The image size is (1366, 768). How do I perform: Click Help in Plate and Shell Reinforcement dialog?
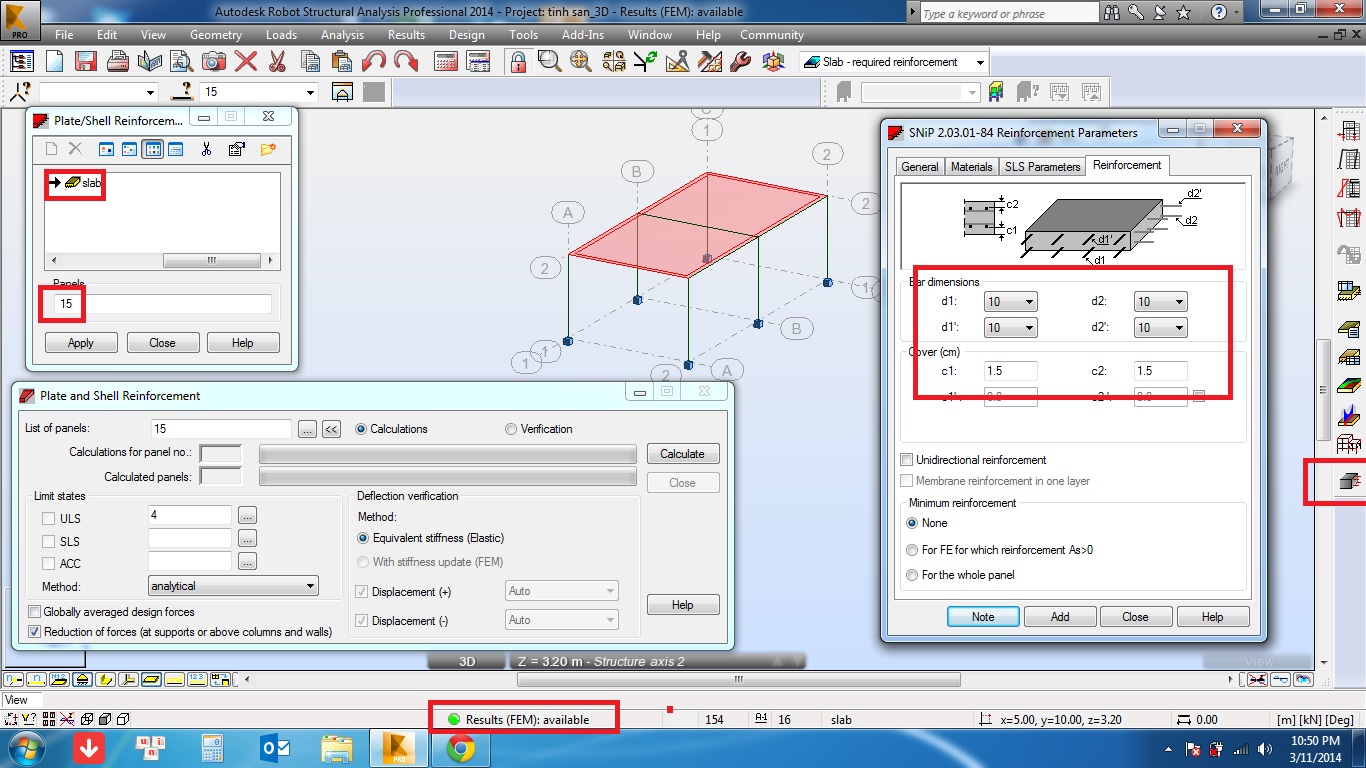(x=682, y=605)
